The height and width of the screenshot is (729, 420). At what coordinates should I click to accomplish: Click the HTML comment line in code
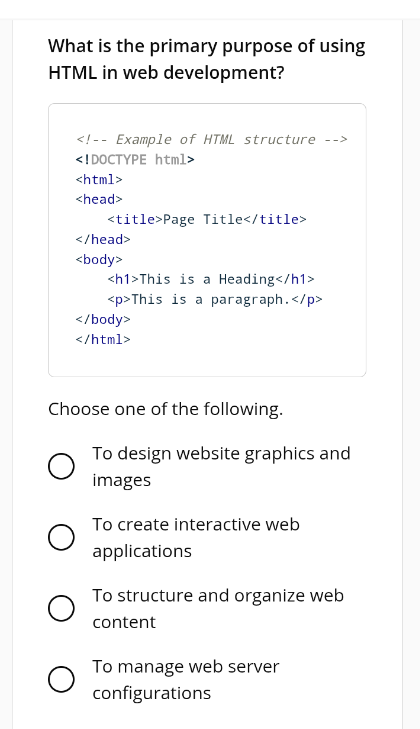212,139
